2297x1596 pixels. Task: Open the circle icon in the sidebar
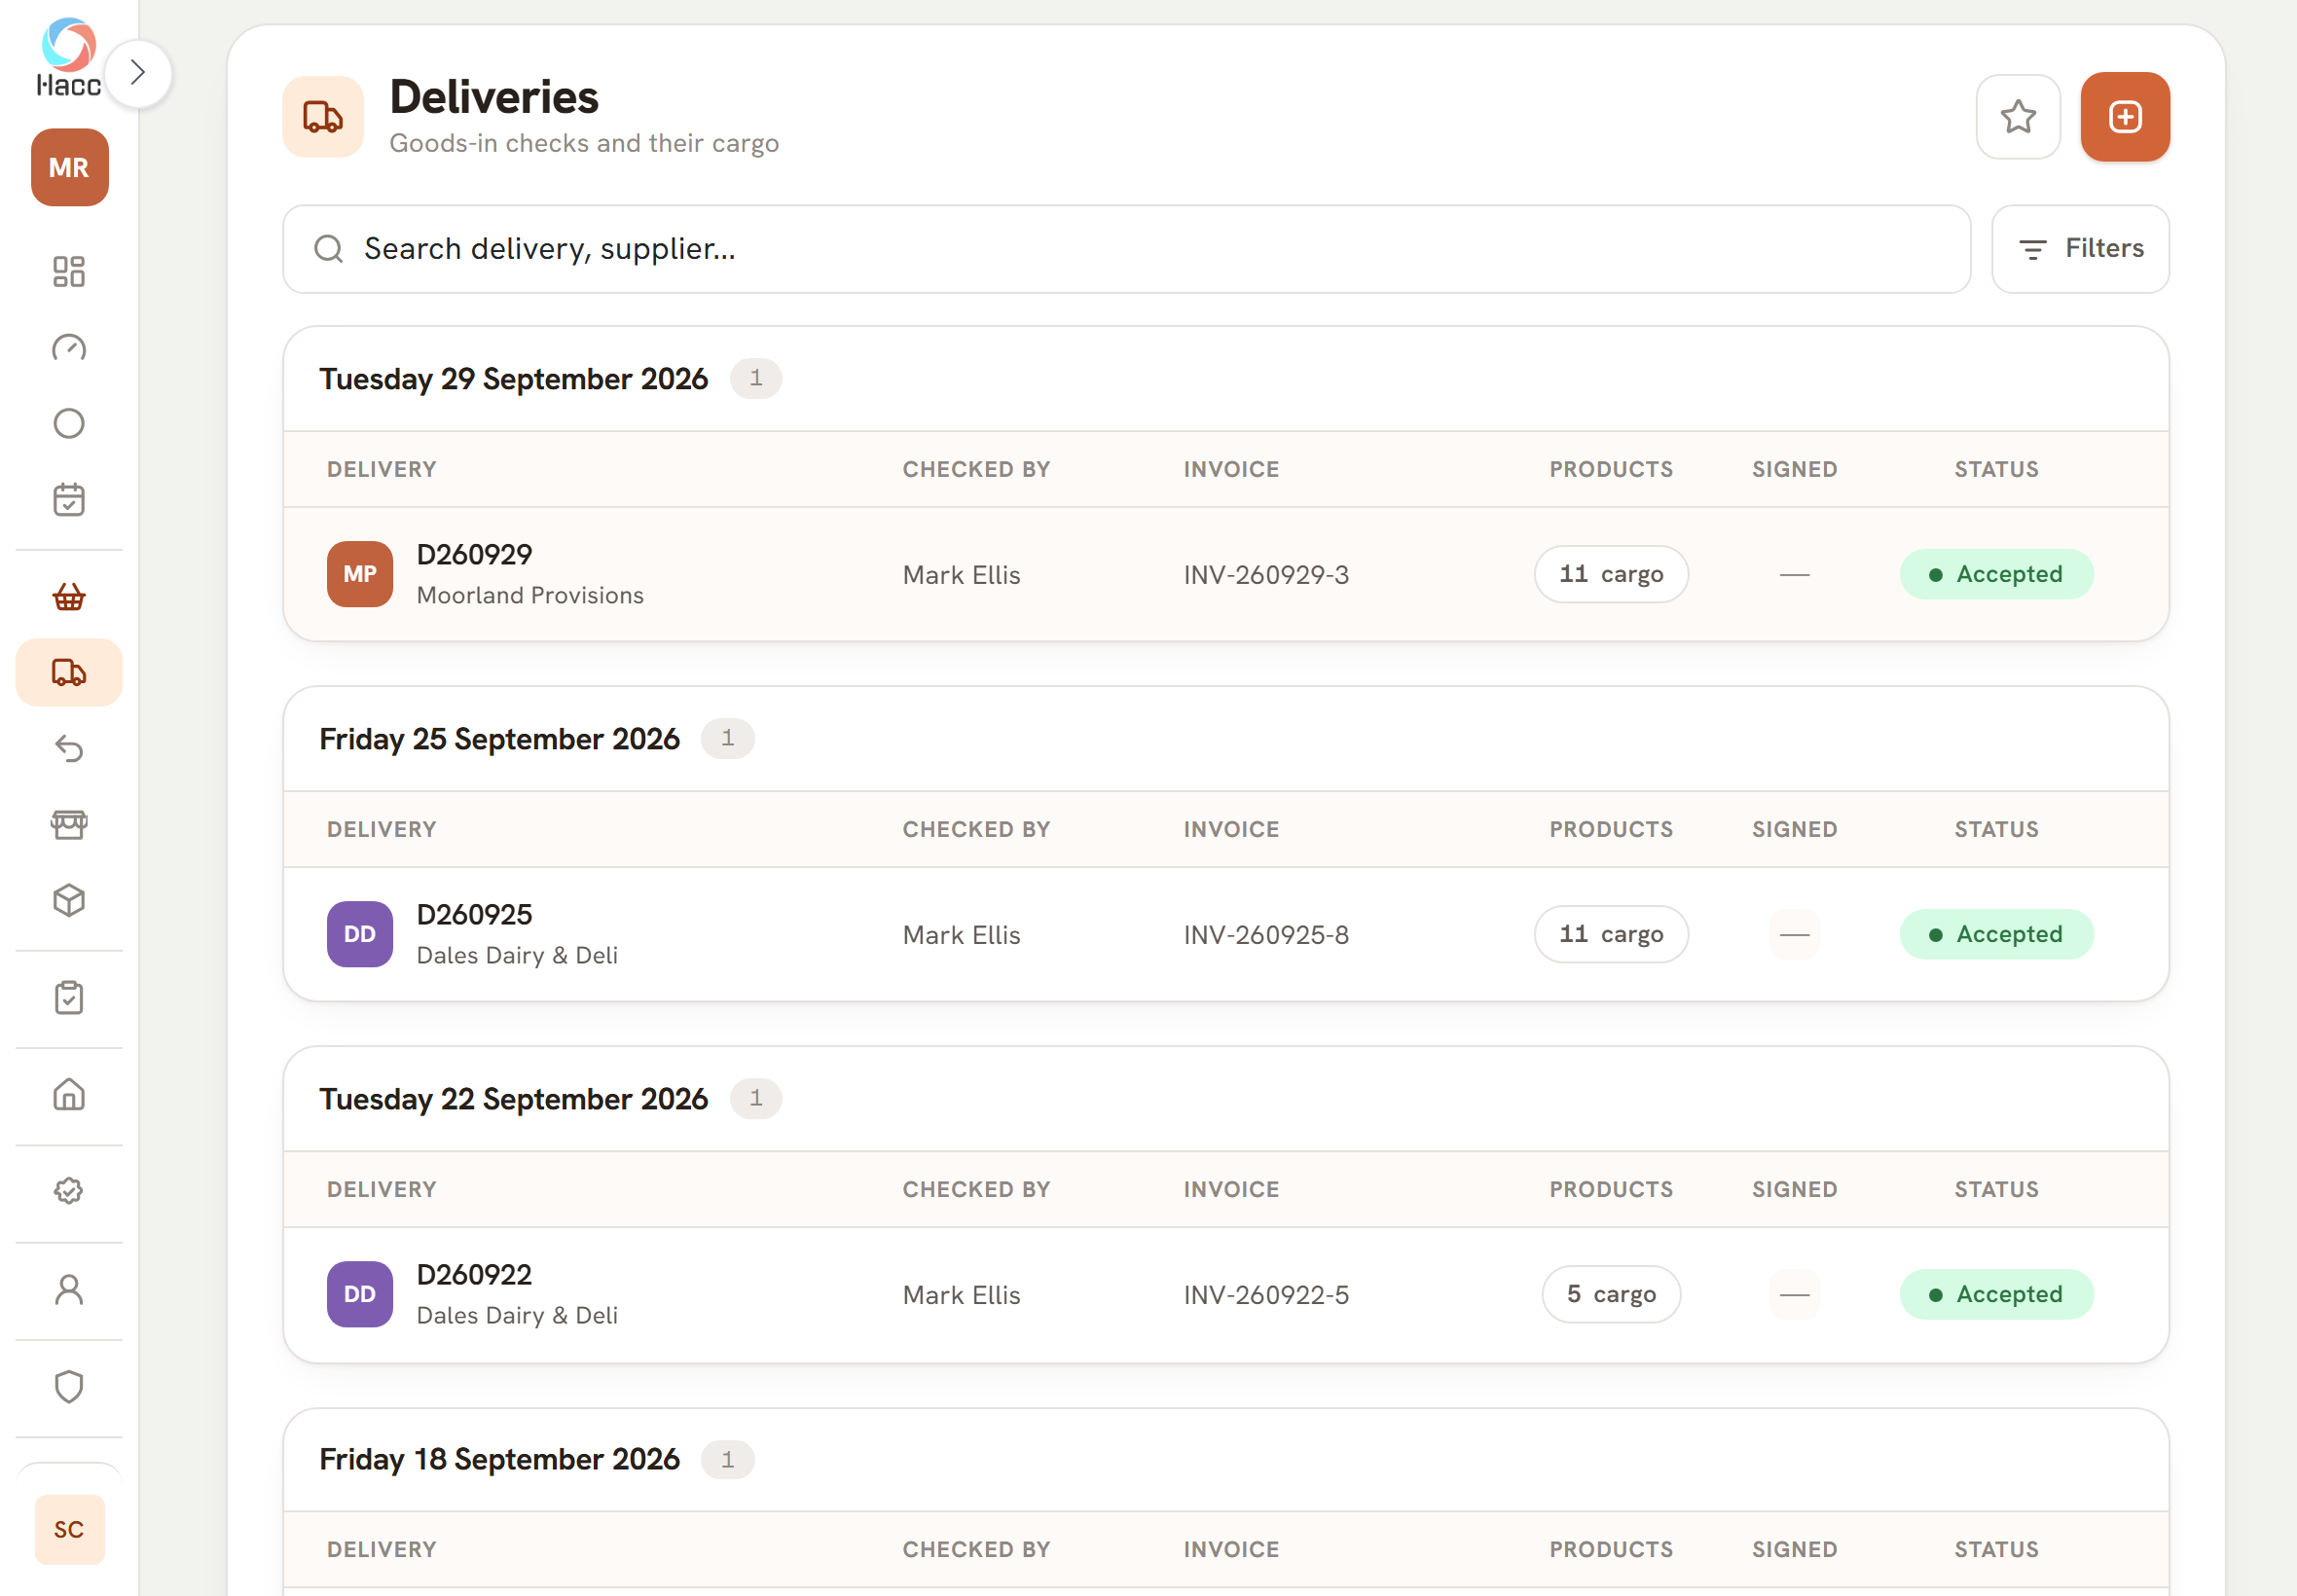[69, 423]
